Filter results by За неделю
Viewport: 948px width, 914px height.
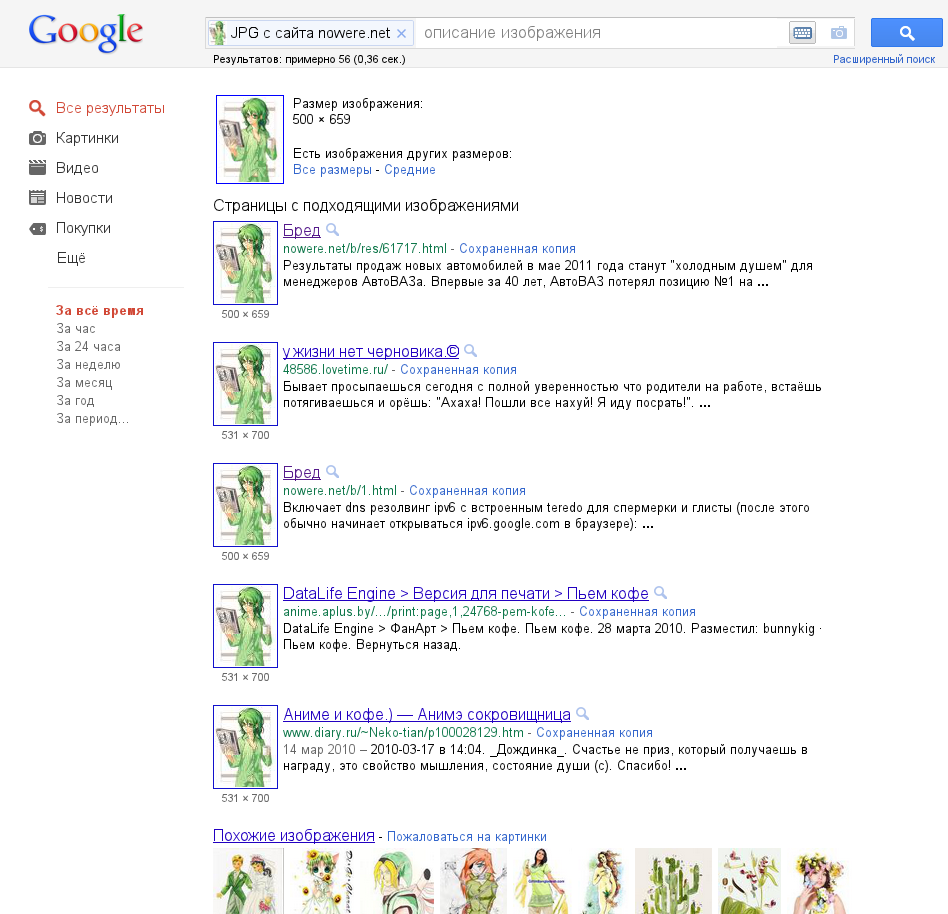(x=88, y=365)
